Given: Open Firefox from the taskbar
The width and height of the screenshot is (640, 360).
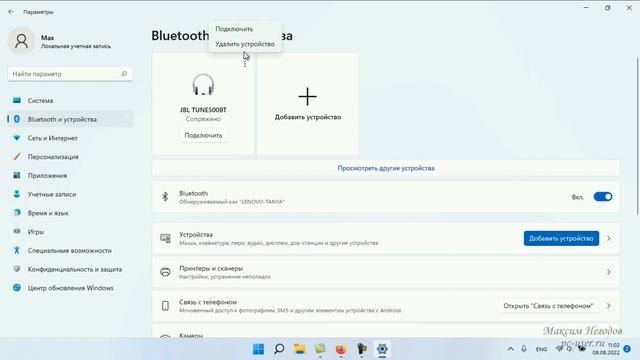Looking at the screenshot, I should 340,349.
